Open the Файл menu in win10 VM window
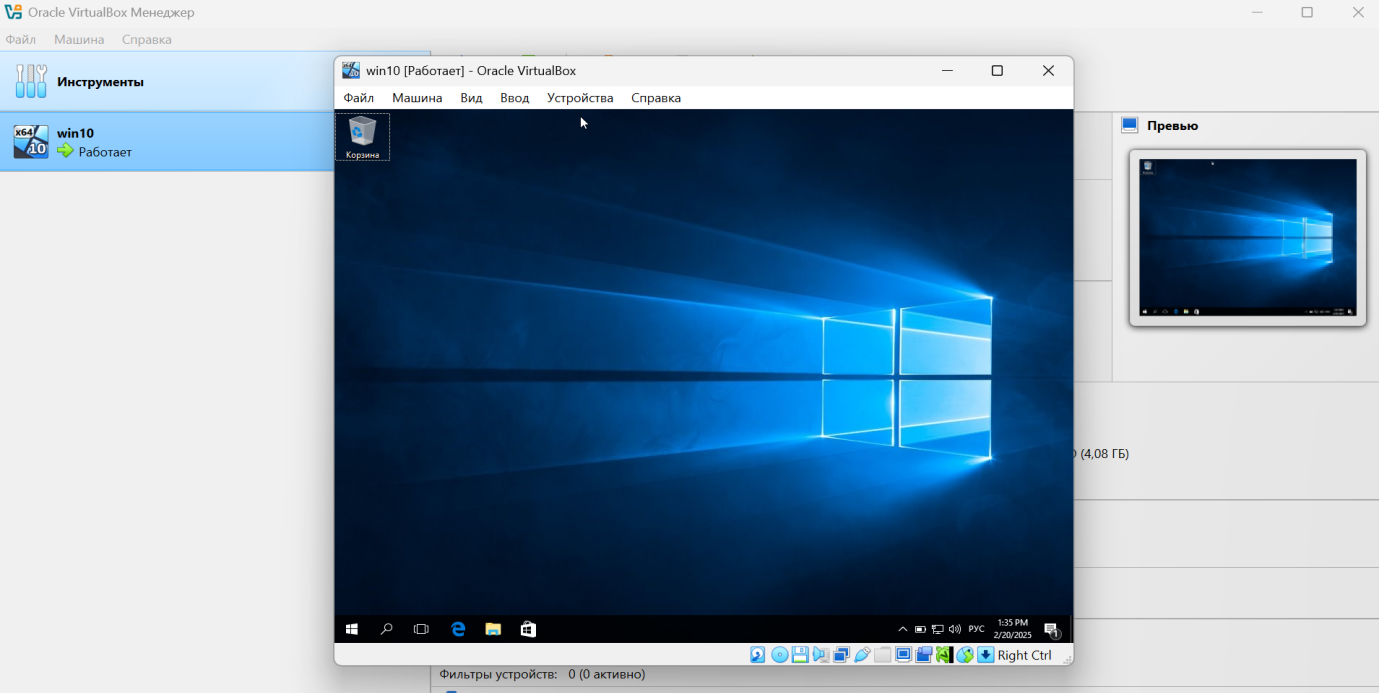 tap(359, 98)
